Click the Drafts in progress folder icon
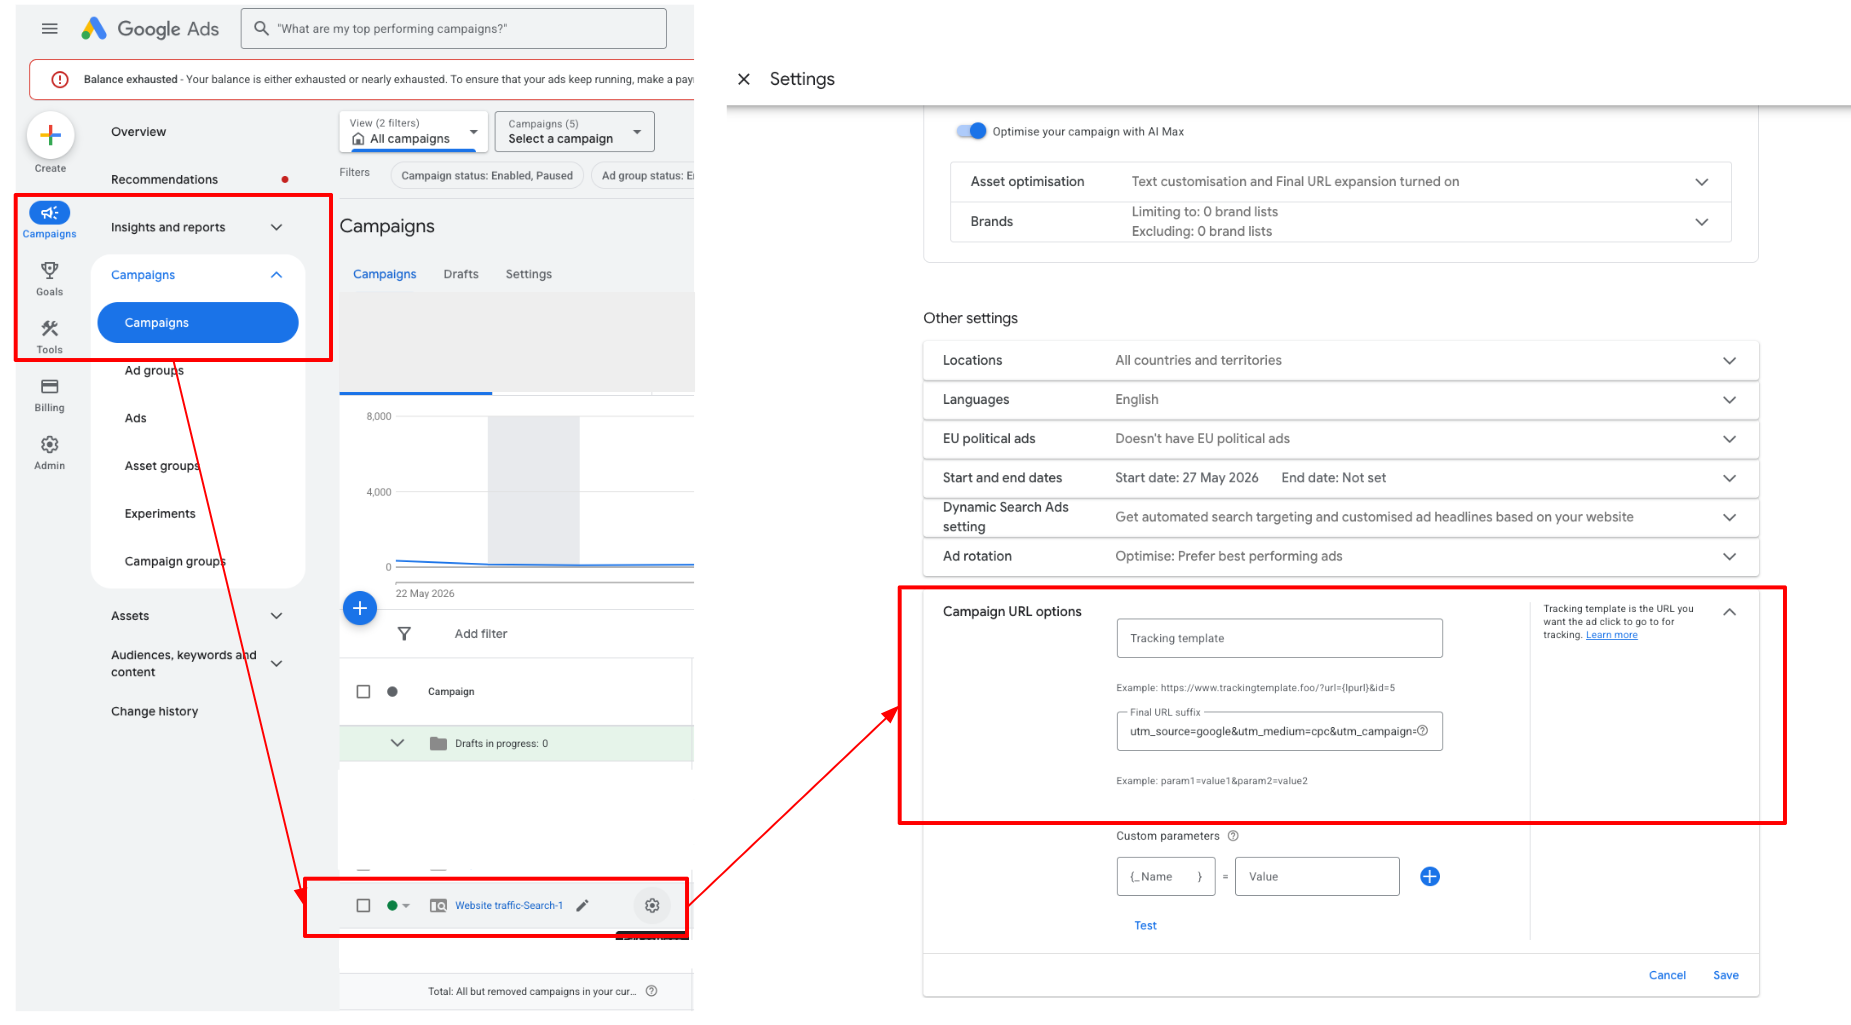1851x1025 pixels. [x=438, y=743]
